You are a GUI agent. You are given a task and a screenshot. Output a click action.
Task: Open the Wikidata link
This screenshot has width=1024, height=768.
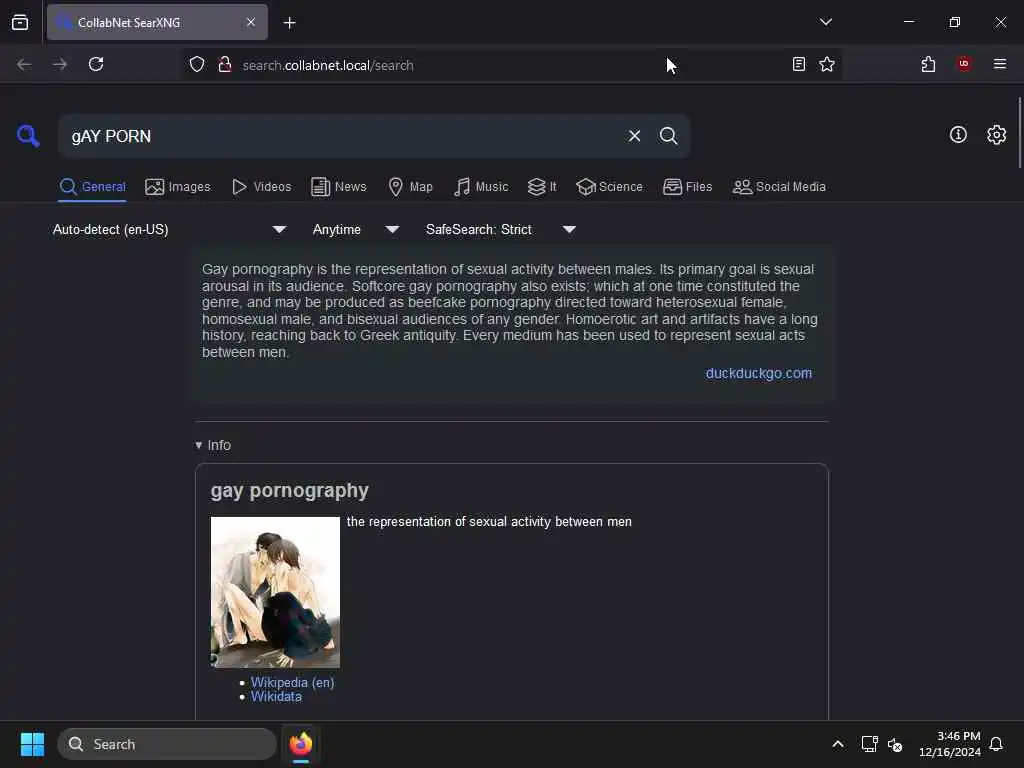coord(276,697)
